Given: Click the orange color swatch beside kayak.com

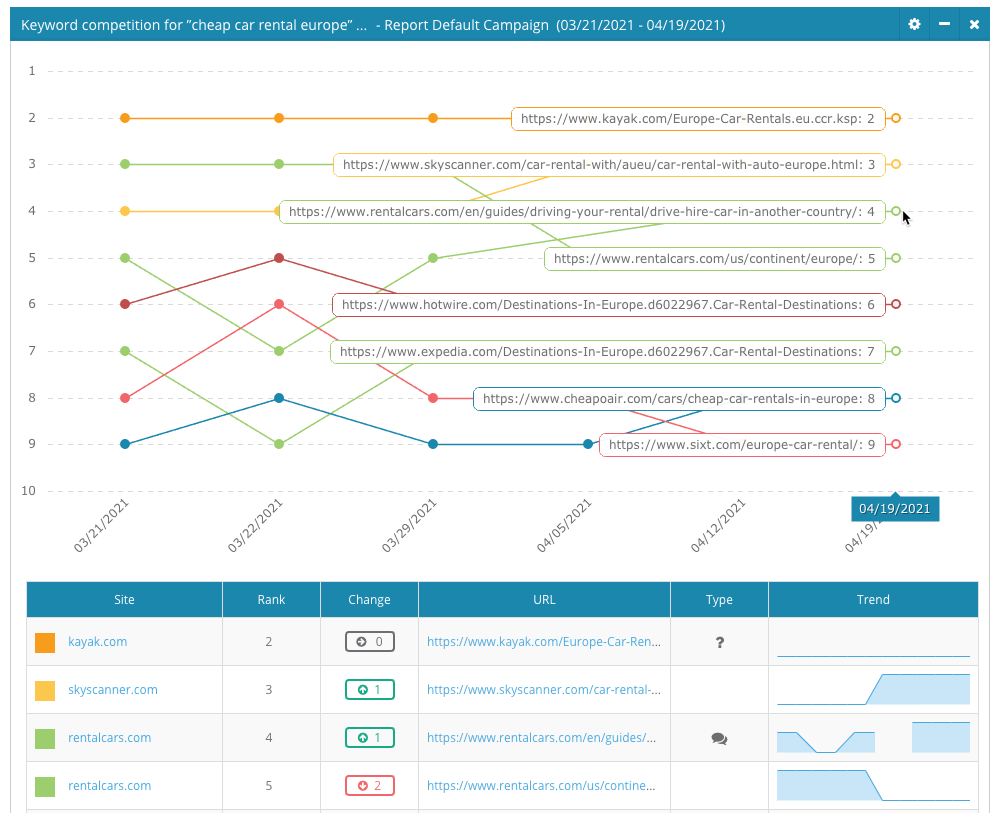Looking at the screenshot, I should pos(45,641).
